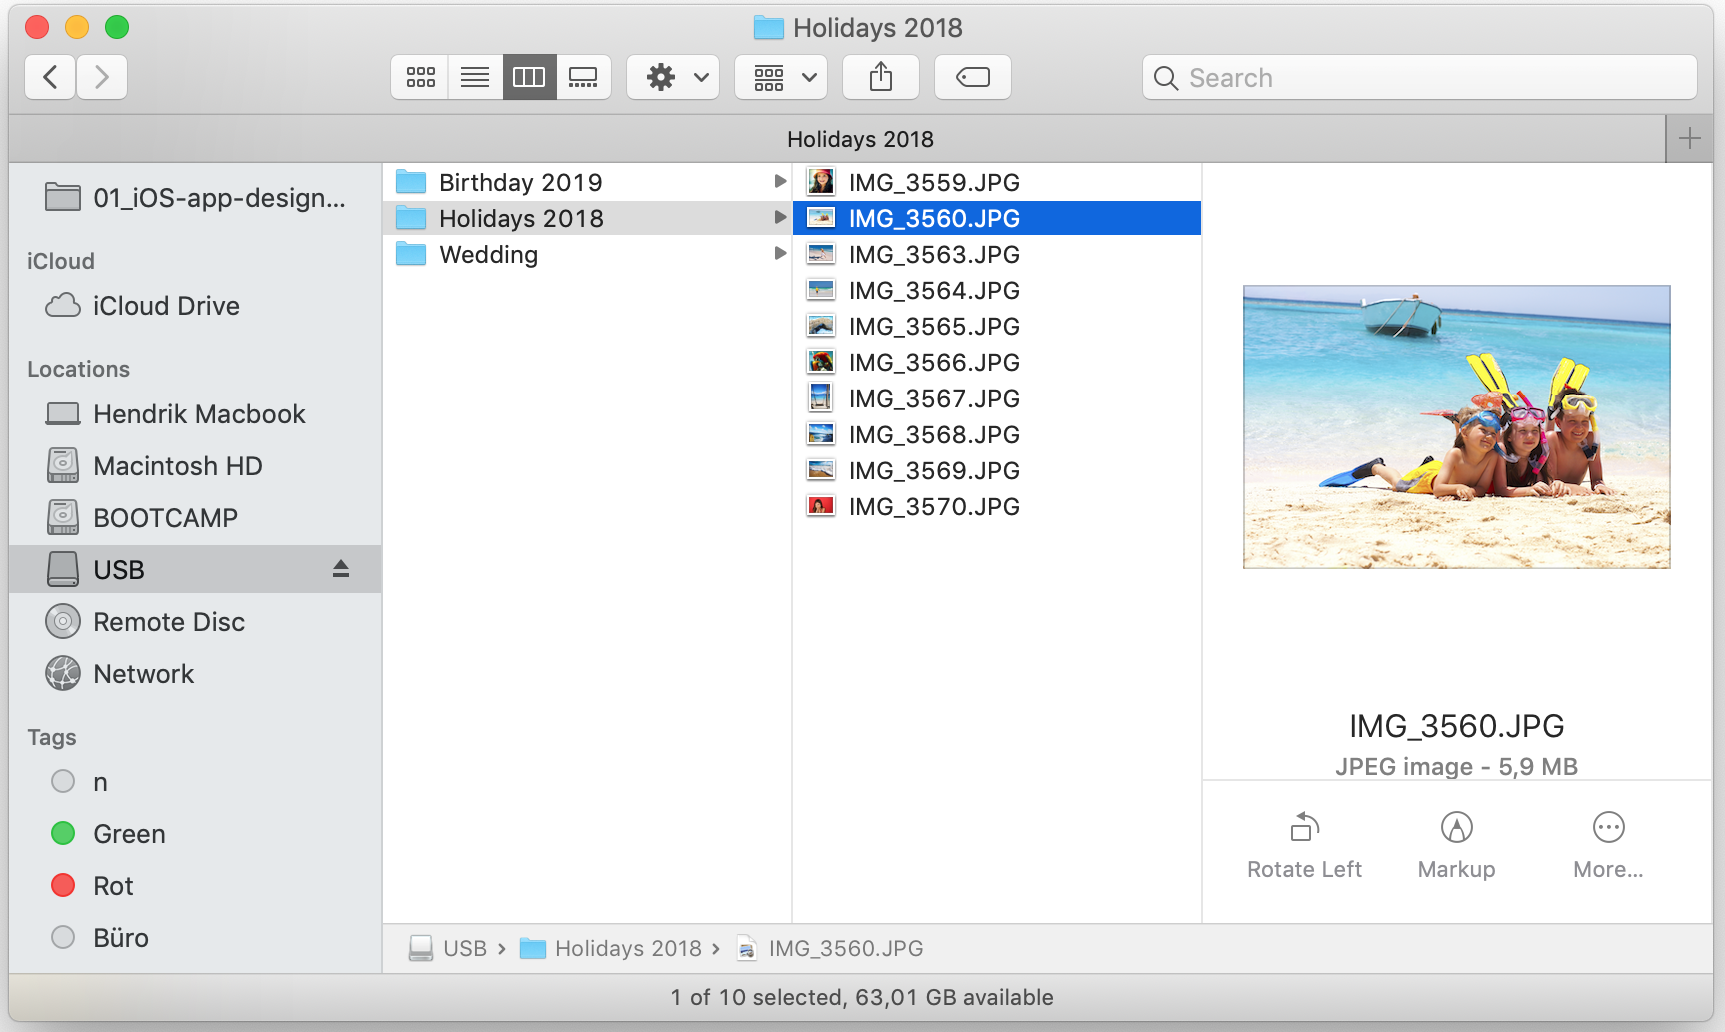Open the More... quick actions

click(x=1608, y=845)
